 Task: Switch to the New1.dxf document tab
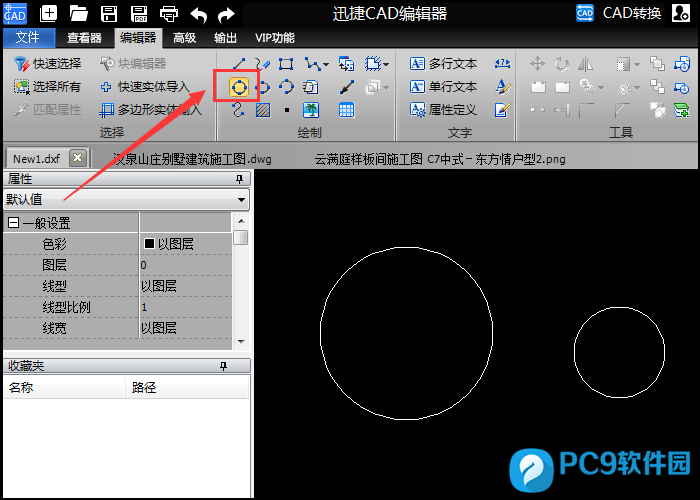[x=37, y=159]
